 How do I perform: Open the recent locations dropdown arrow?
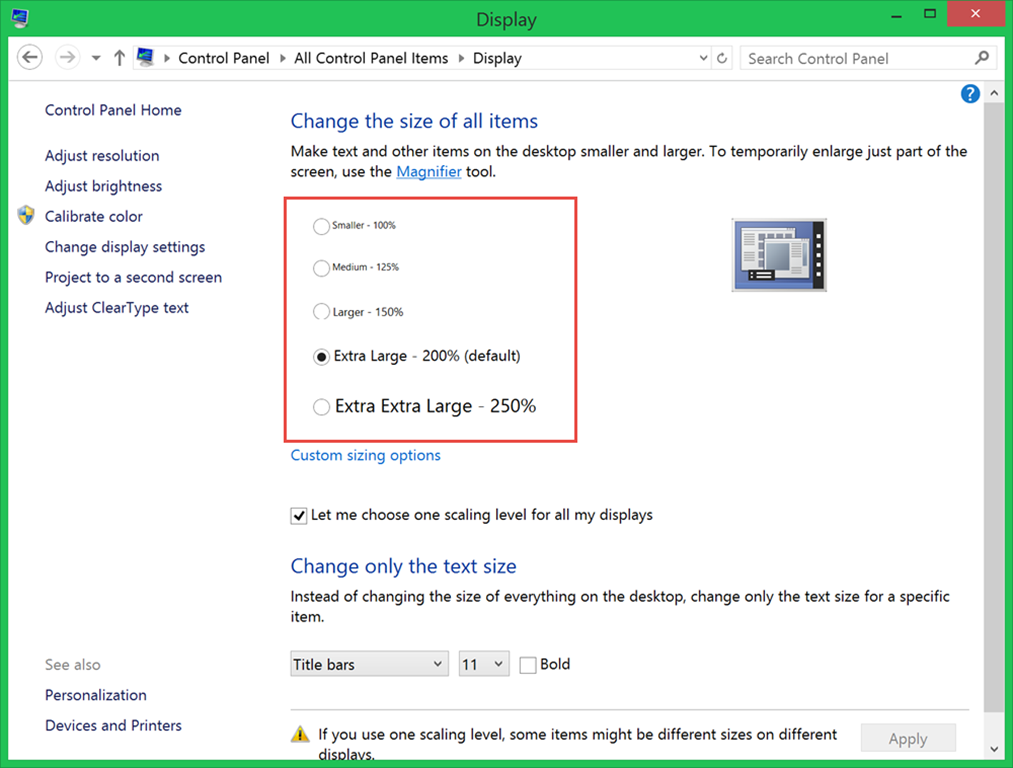click(x=96, y=58)
